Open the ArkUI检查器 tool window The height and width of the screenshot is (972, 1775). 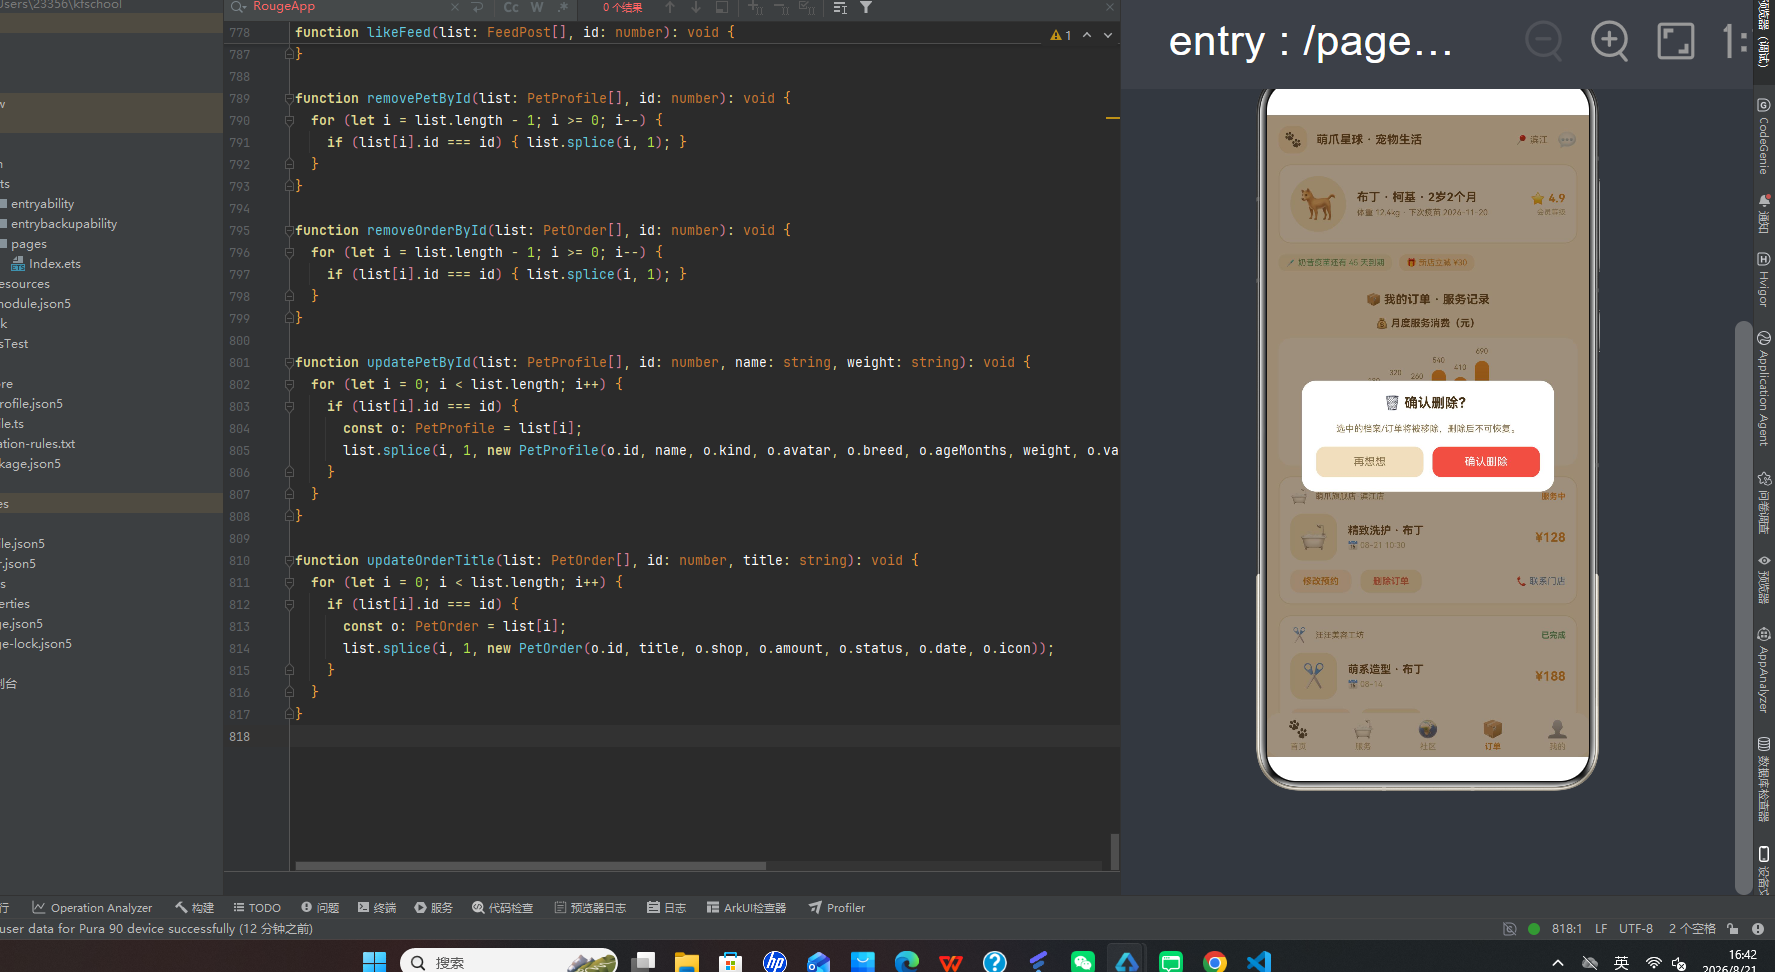pos(746,908)
